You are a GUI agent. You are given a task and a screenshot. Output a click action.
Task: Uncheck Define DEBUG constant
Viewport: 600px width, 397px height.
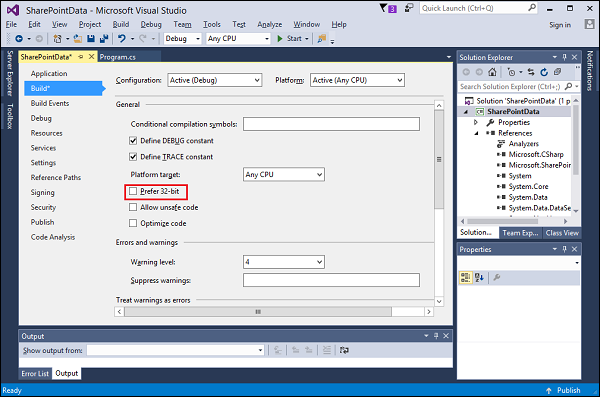tap(133, 141)
